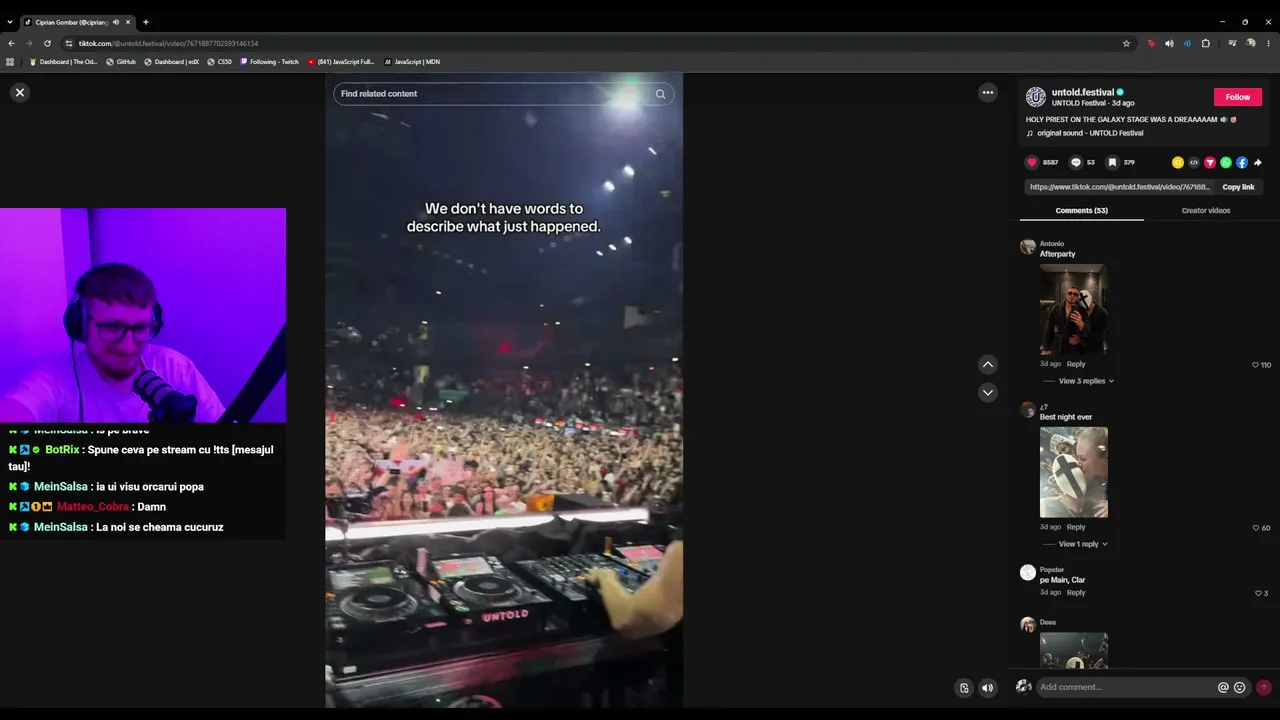Open original sound - UNTOLD Festival link

click(x=1090, y=133)
